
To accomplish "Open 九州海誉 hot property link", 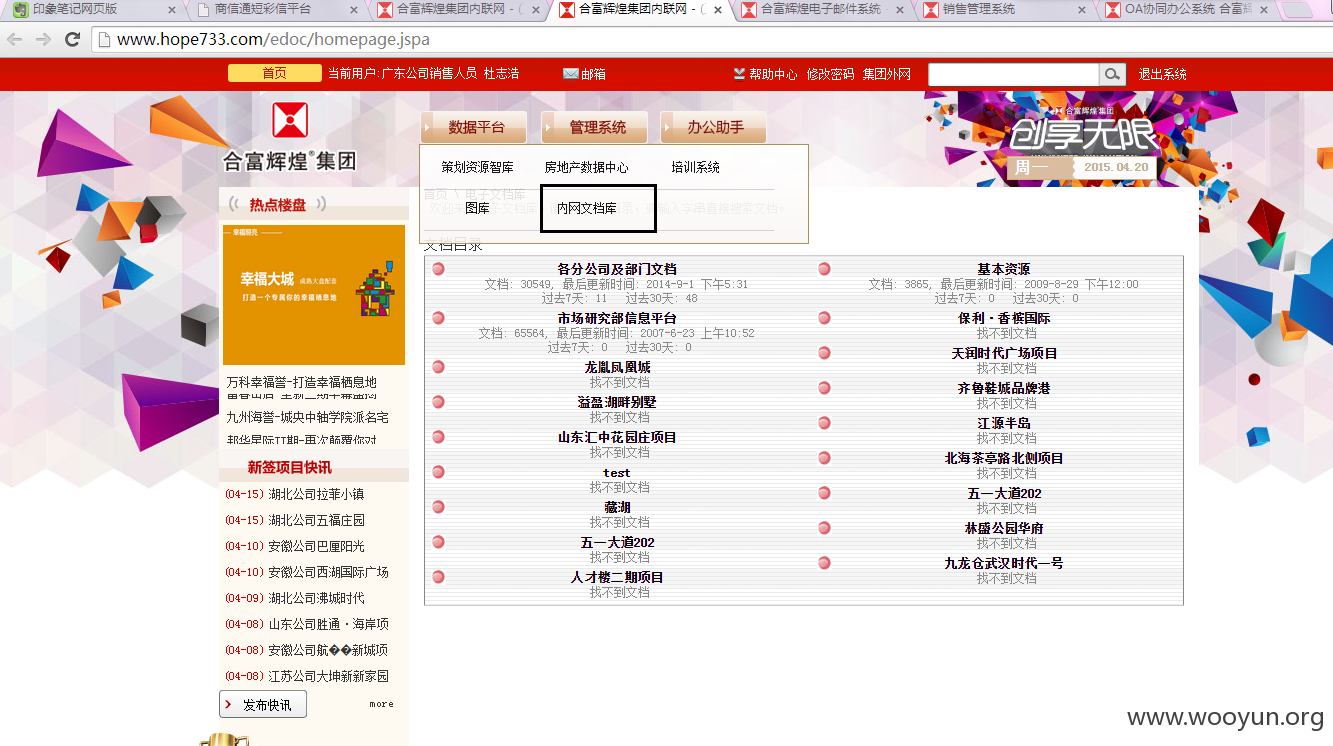I will (307, 417).
